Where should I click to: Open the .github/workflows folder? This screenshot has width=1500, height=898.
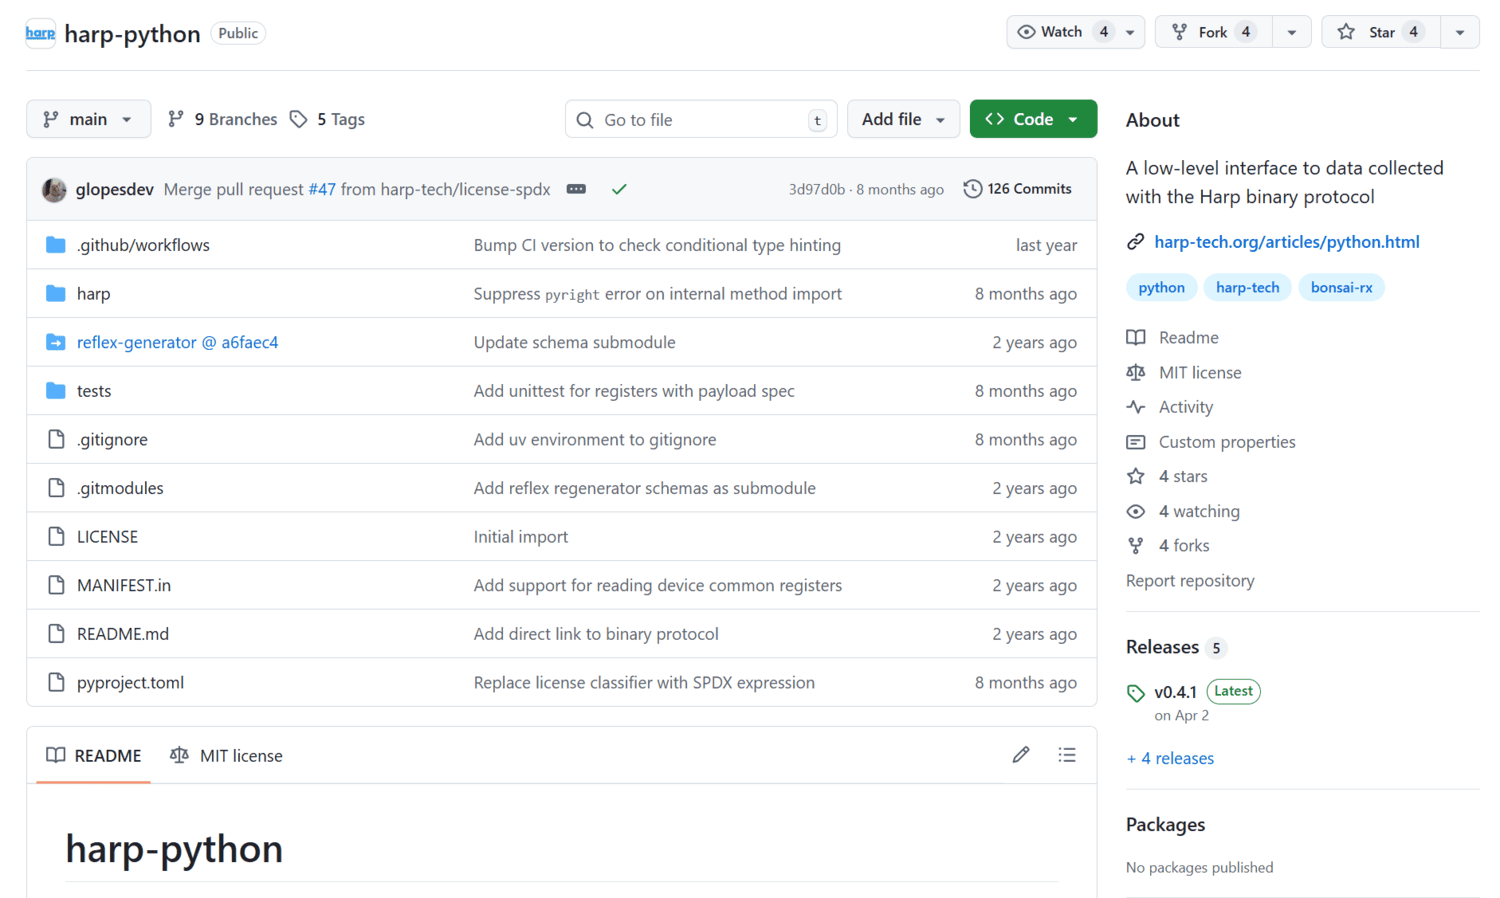click(x=143, y=245)
